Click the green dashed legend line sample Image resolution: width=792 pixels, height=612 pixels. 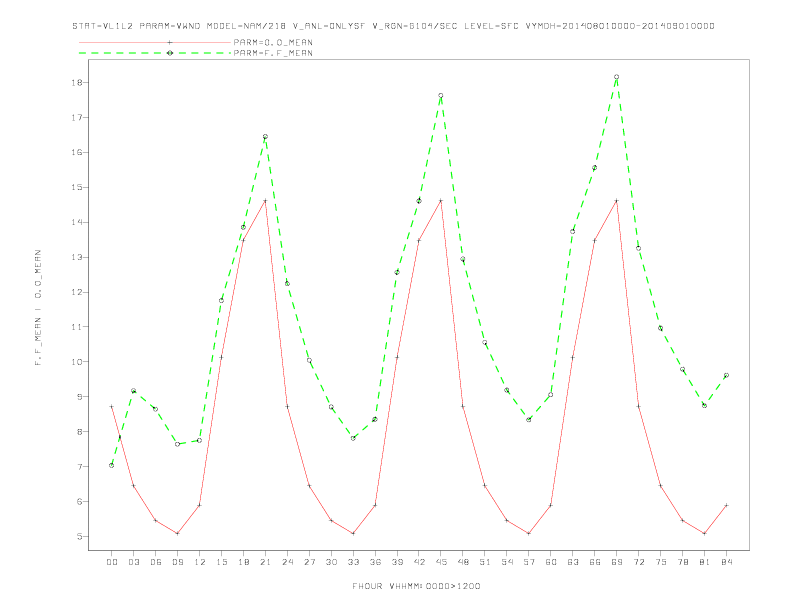pos(155,53)
